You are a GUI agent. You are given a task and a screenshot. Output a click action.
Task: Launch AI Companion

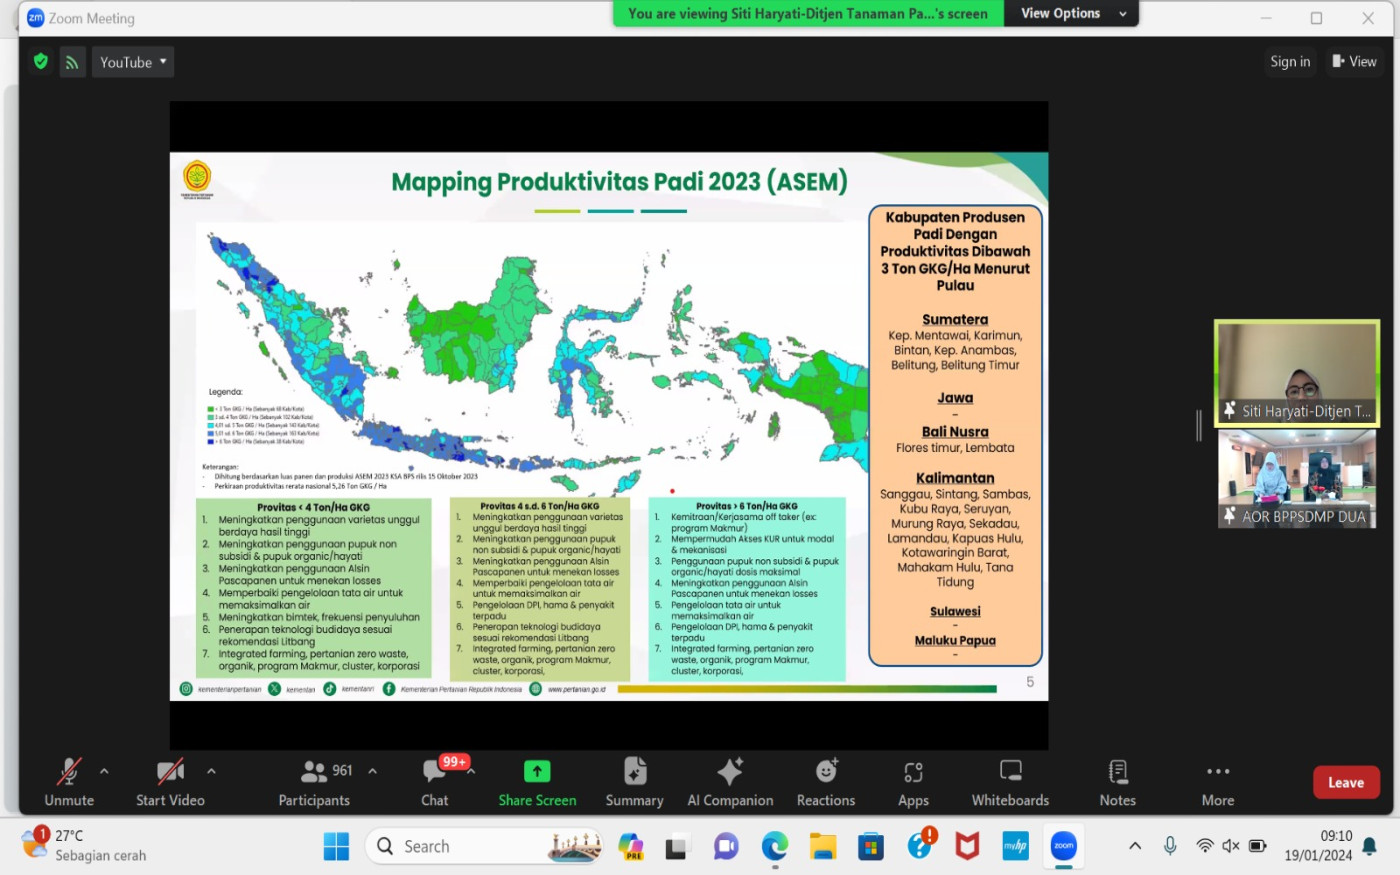pyautogui.click(x=730, y=782)
